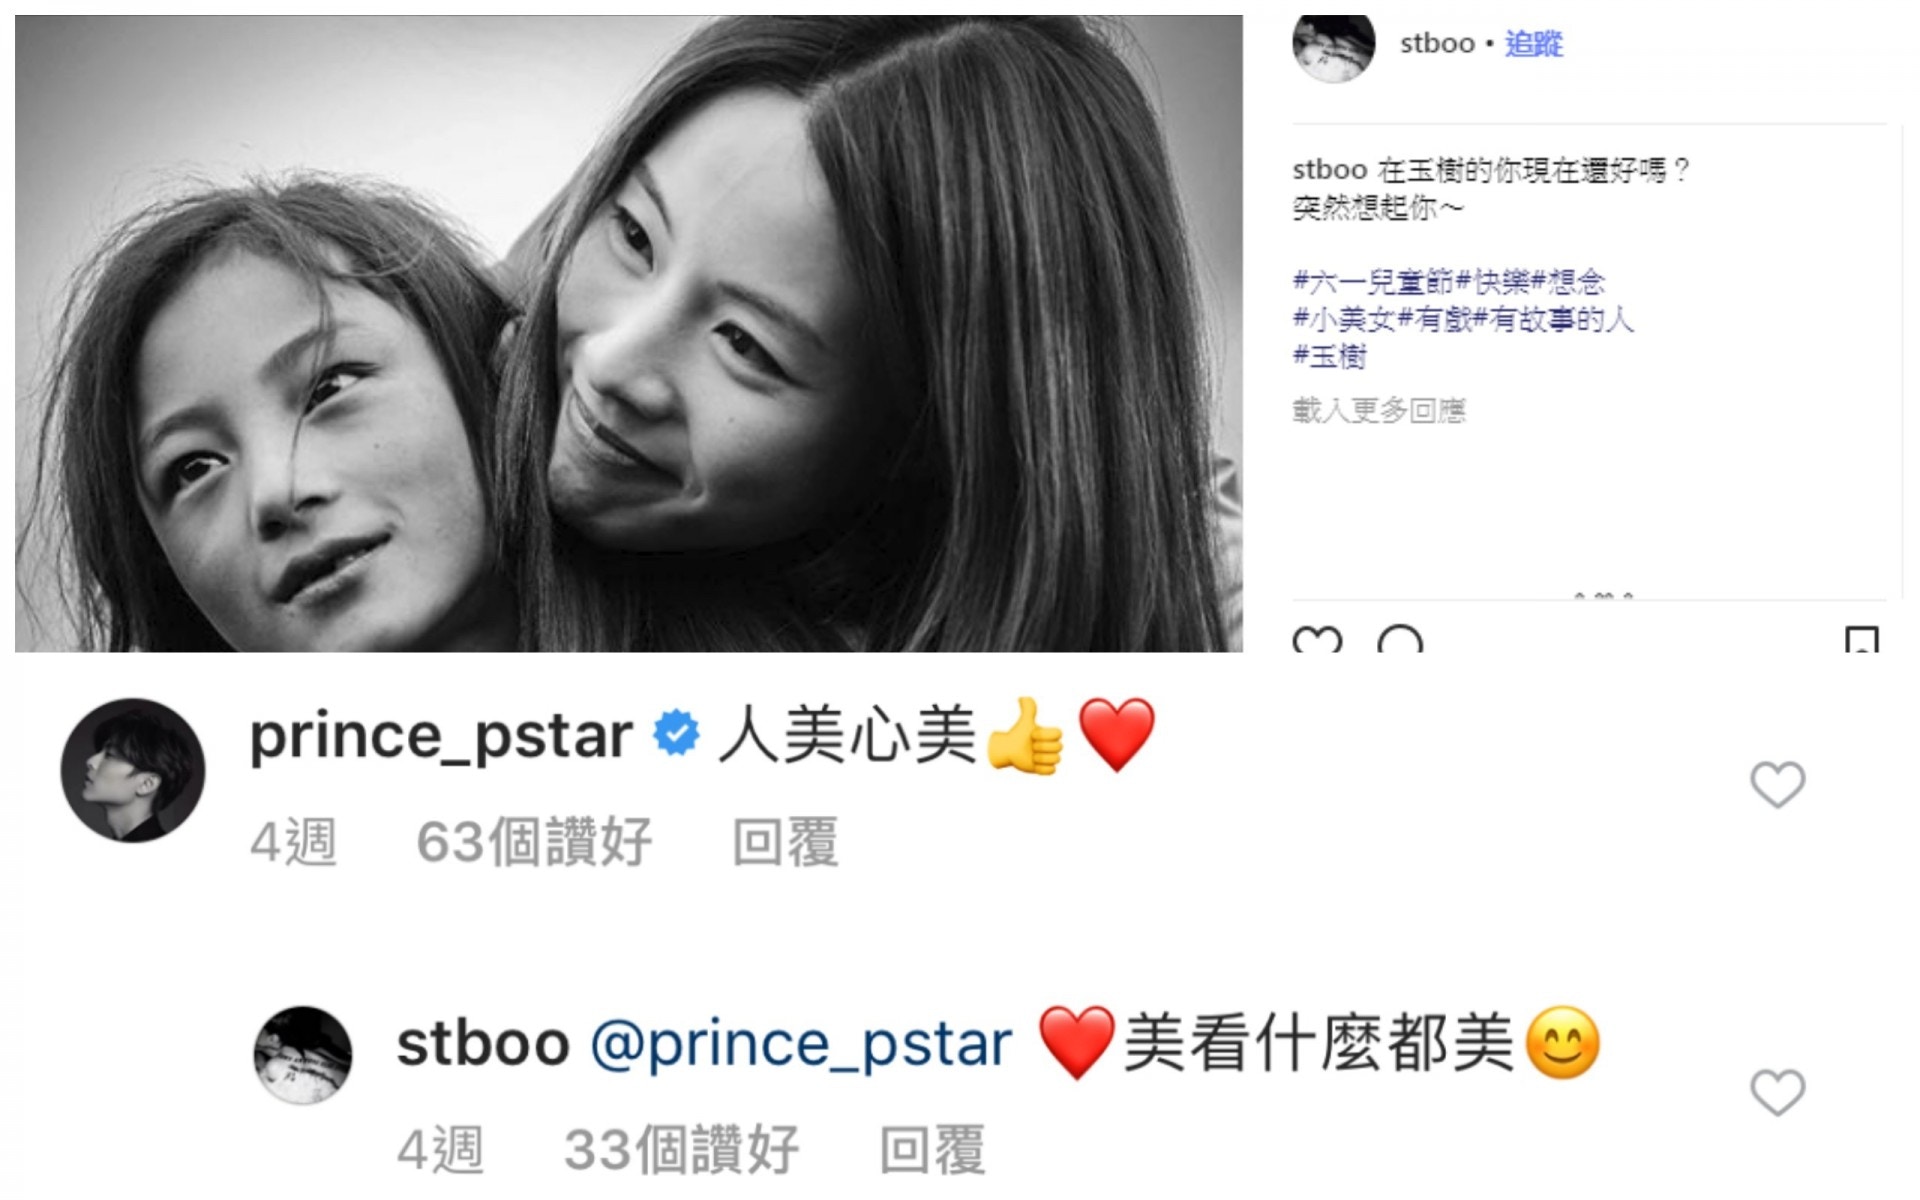
Task: View the 63個讚好 likes list
Action: tap(534, 842)
